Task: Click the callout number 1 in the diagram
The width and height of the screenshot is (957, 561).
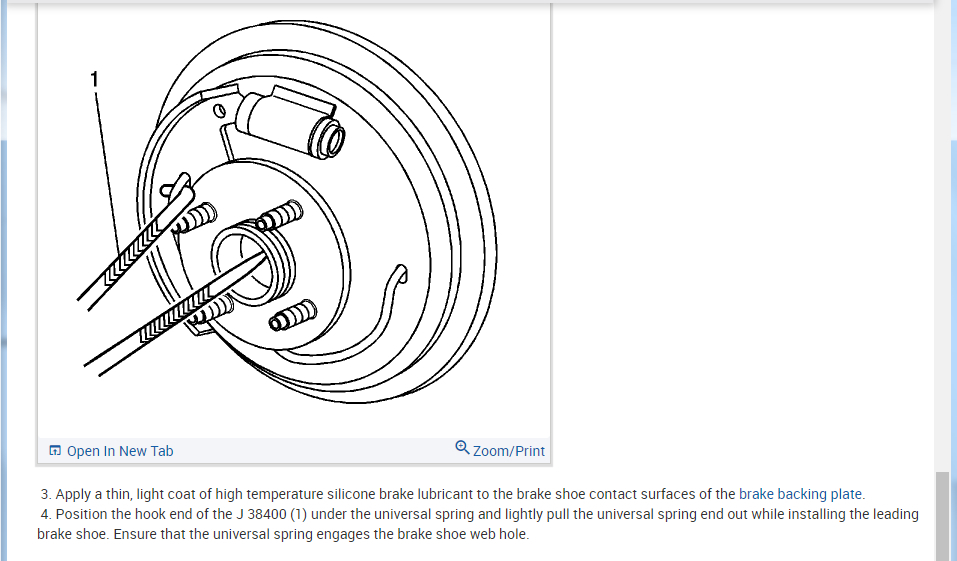Action: tap(95, 79)
